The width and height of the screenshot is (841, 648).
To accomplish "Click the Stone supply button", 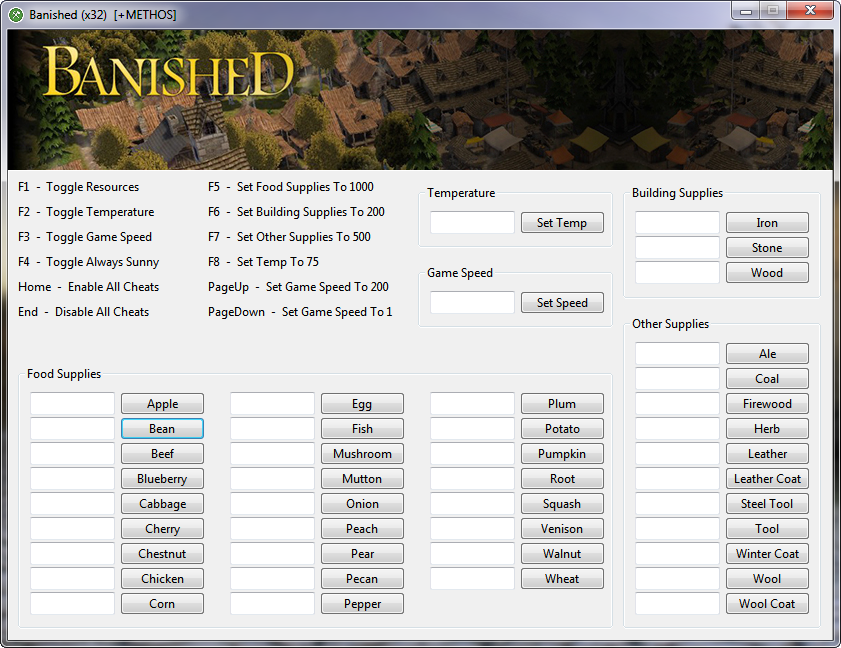I will [767, 248].
